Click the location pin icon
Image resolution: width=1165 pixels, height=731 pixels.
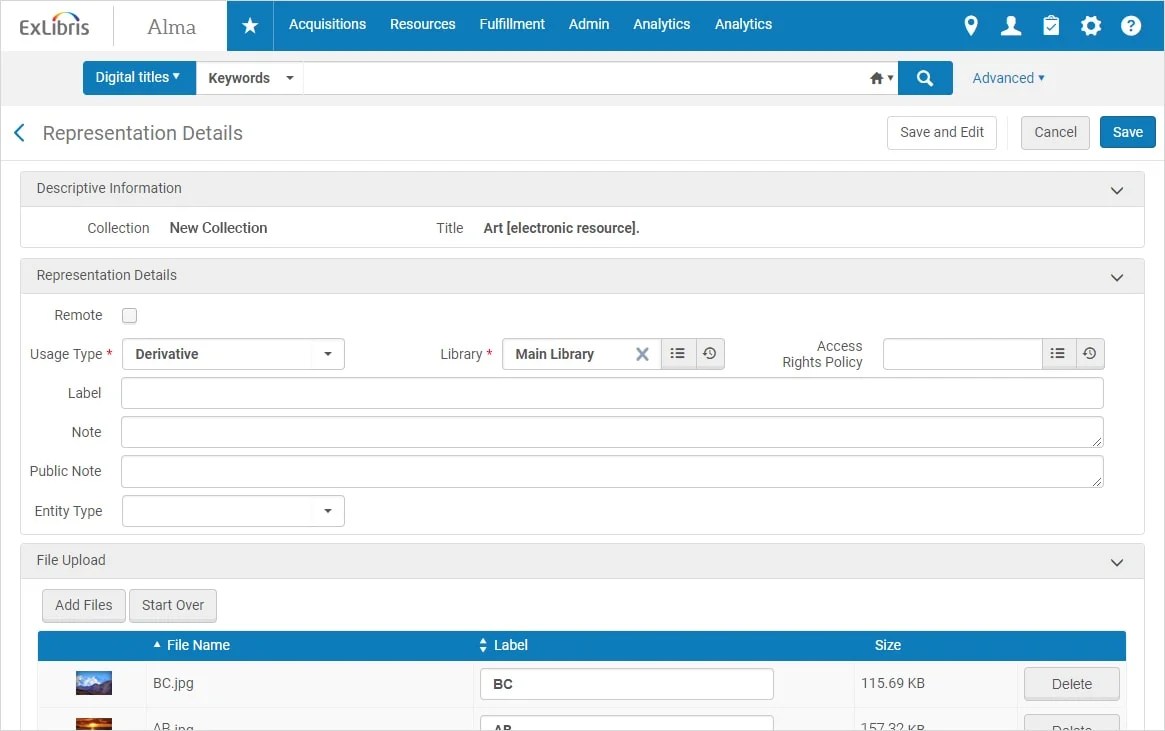click(970, 25)
